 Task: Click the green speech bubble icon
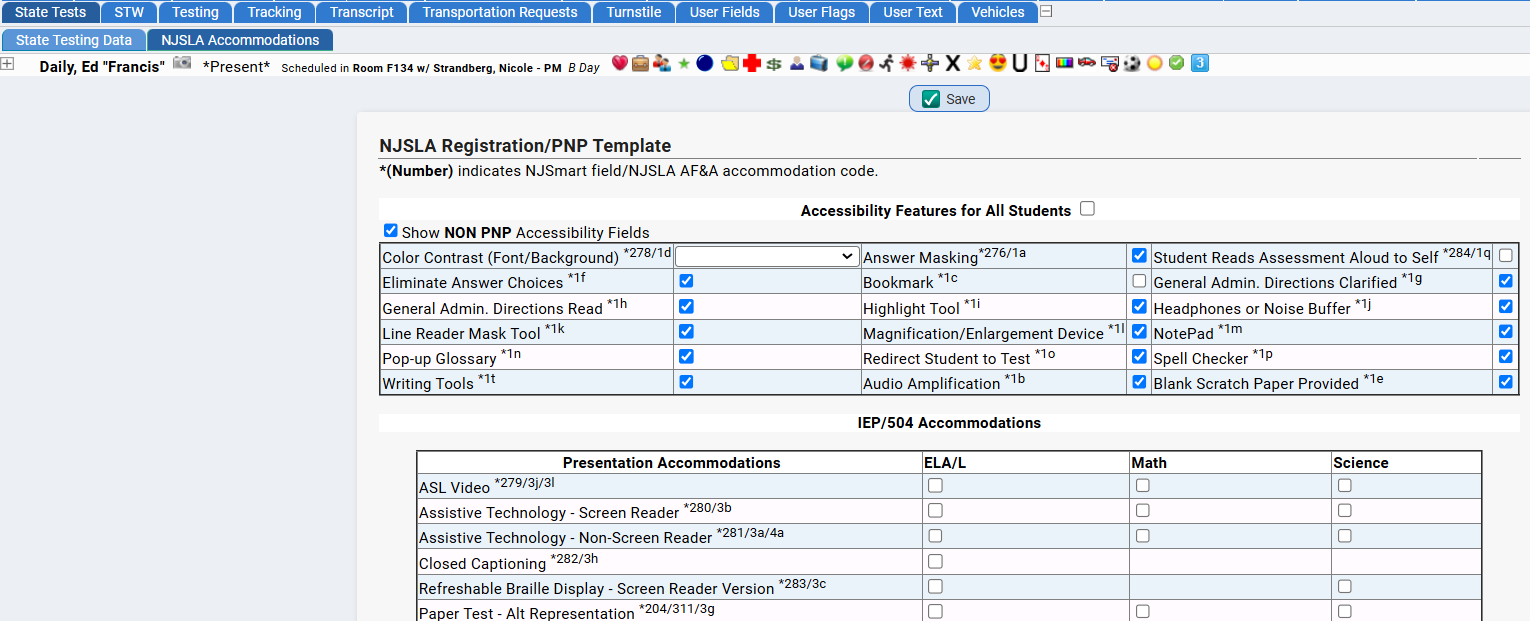(844, 63)
